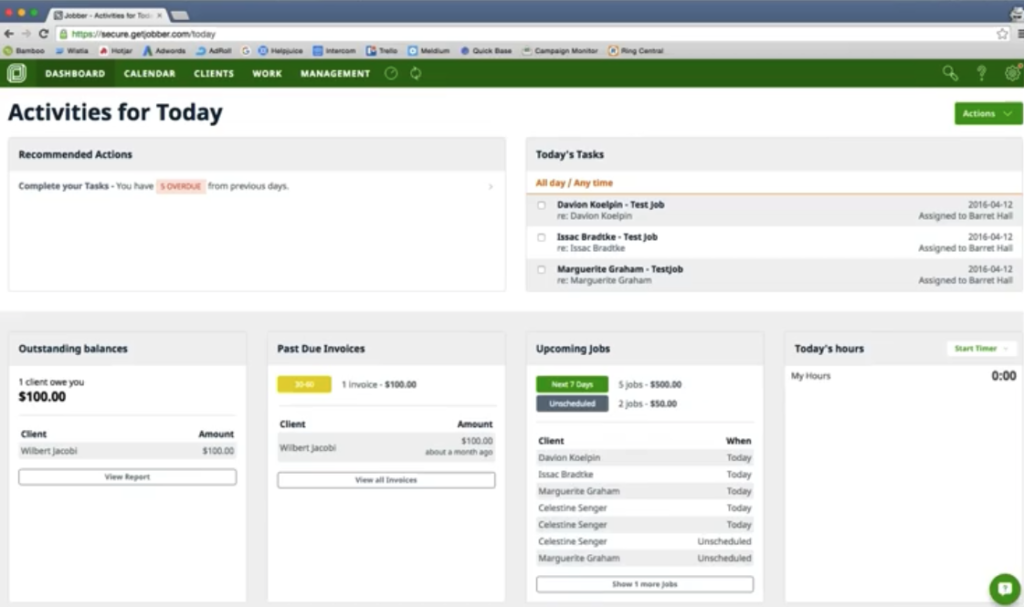Click the browser address bar
This screenshot has height=607, width=1024.
[522, 33]
